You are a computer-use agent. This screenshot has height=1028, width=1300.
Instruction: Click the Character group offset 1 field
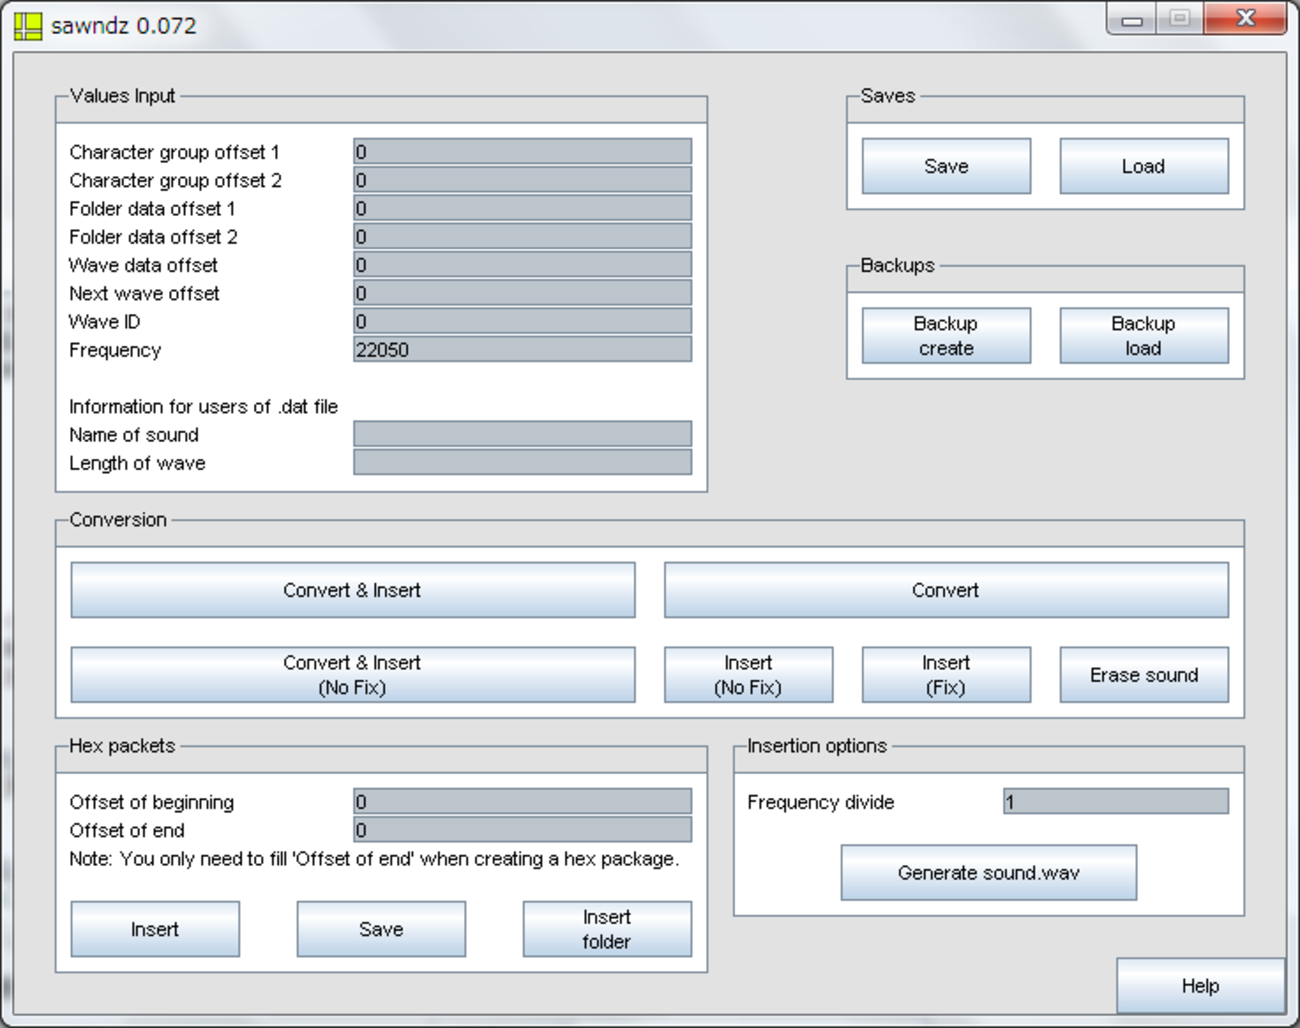(522, 152)
